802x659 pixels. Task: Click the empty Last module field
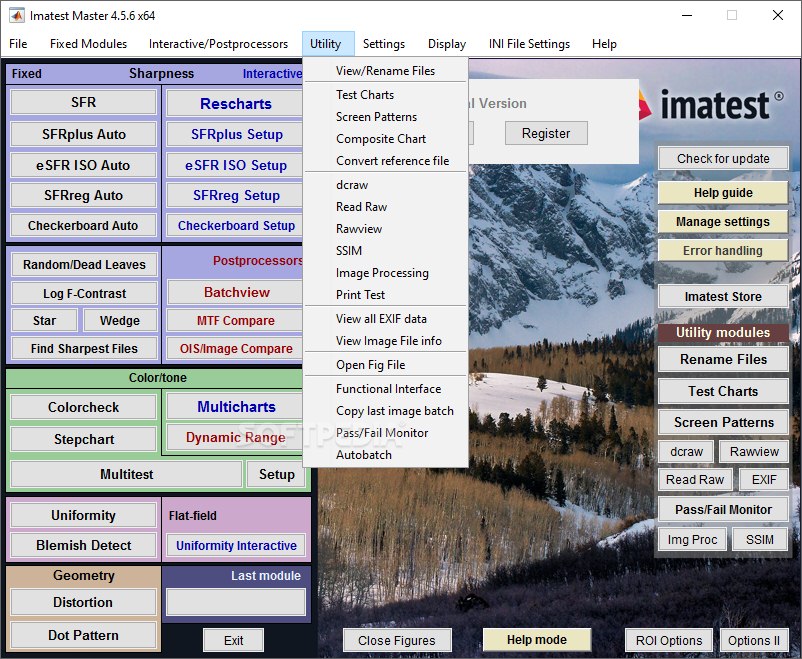(236, 602)
